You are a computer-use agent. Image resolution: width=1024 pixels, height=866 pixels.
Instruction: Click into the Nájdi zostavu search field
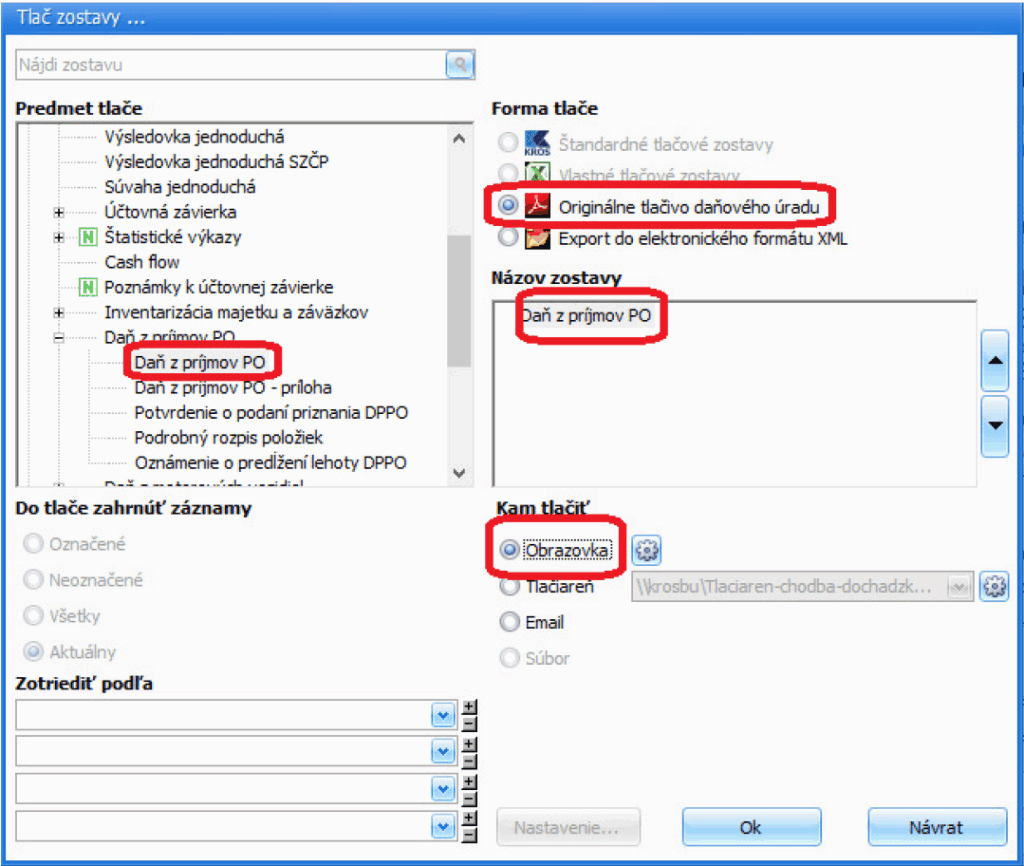[230, 65]
